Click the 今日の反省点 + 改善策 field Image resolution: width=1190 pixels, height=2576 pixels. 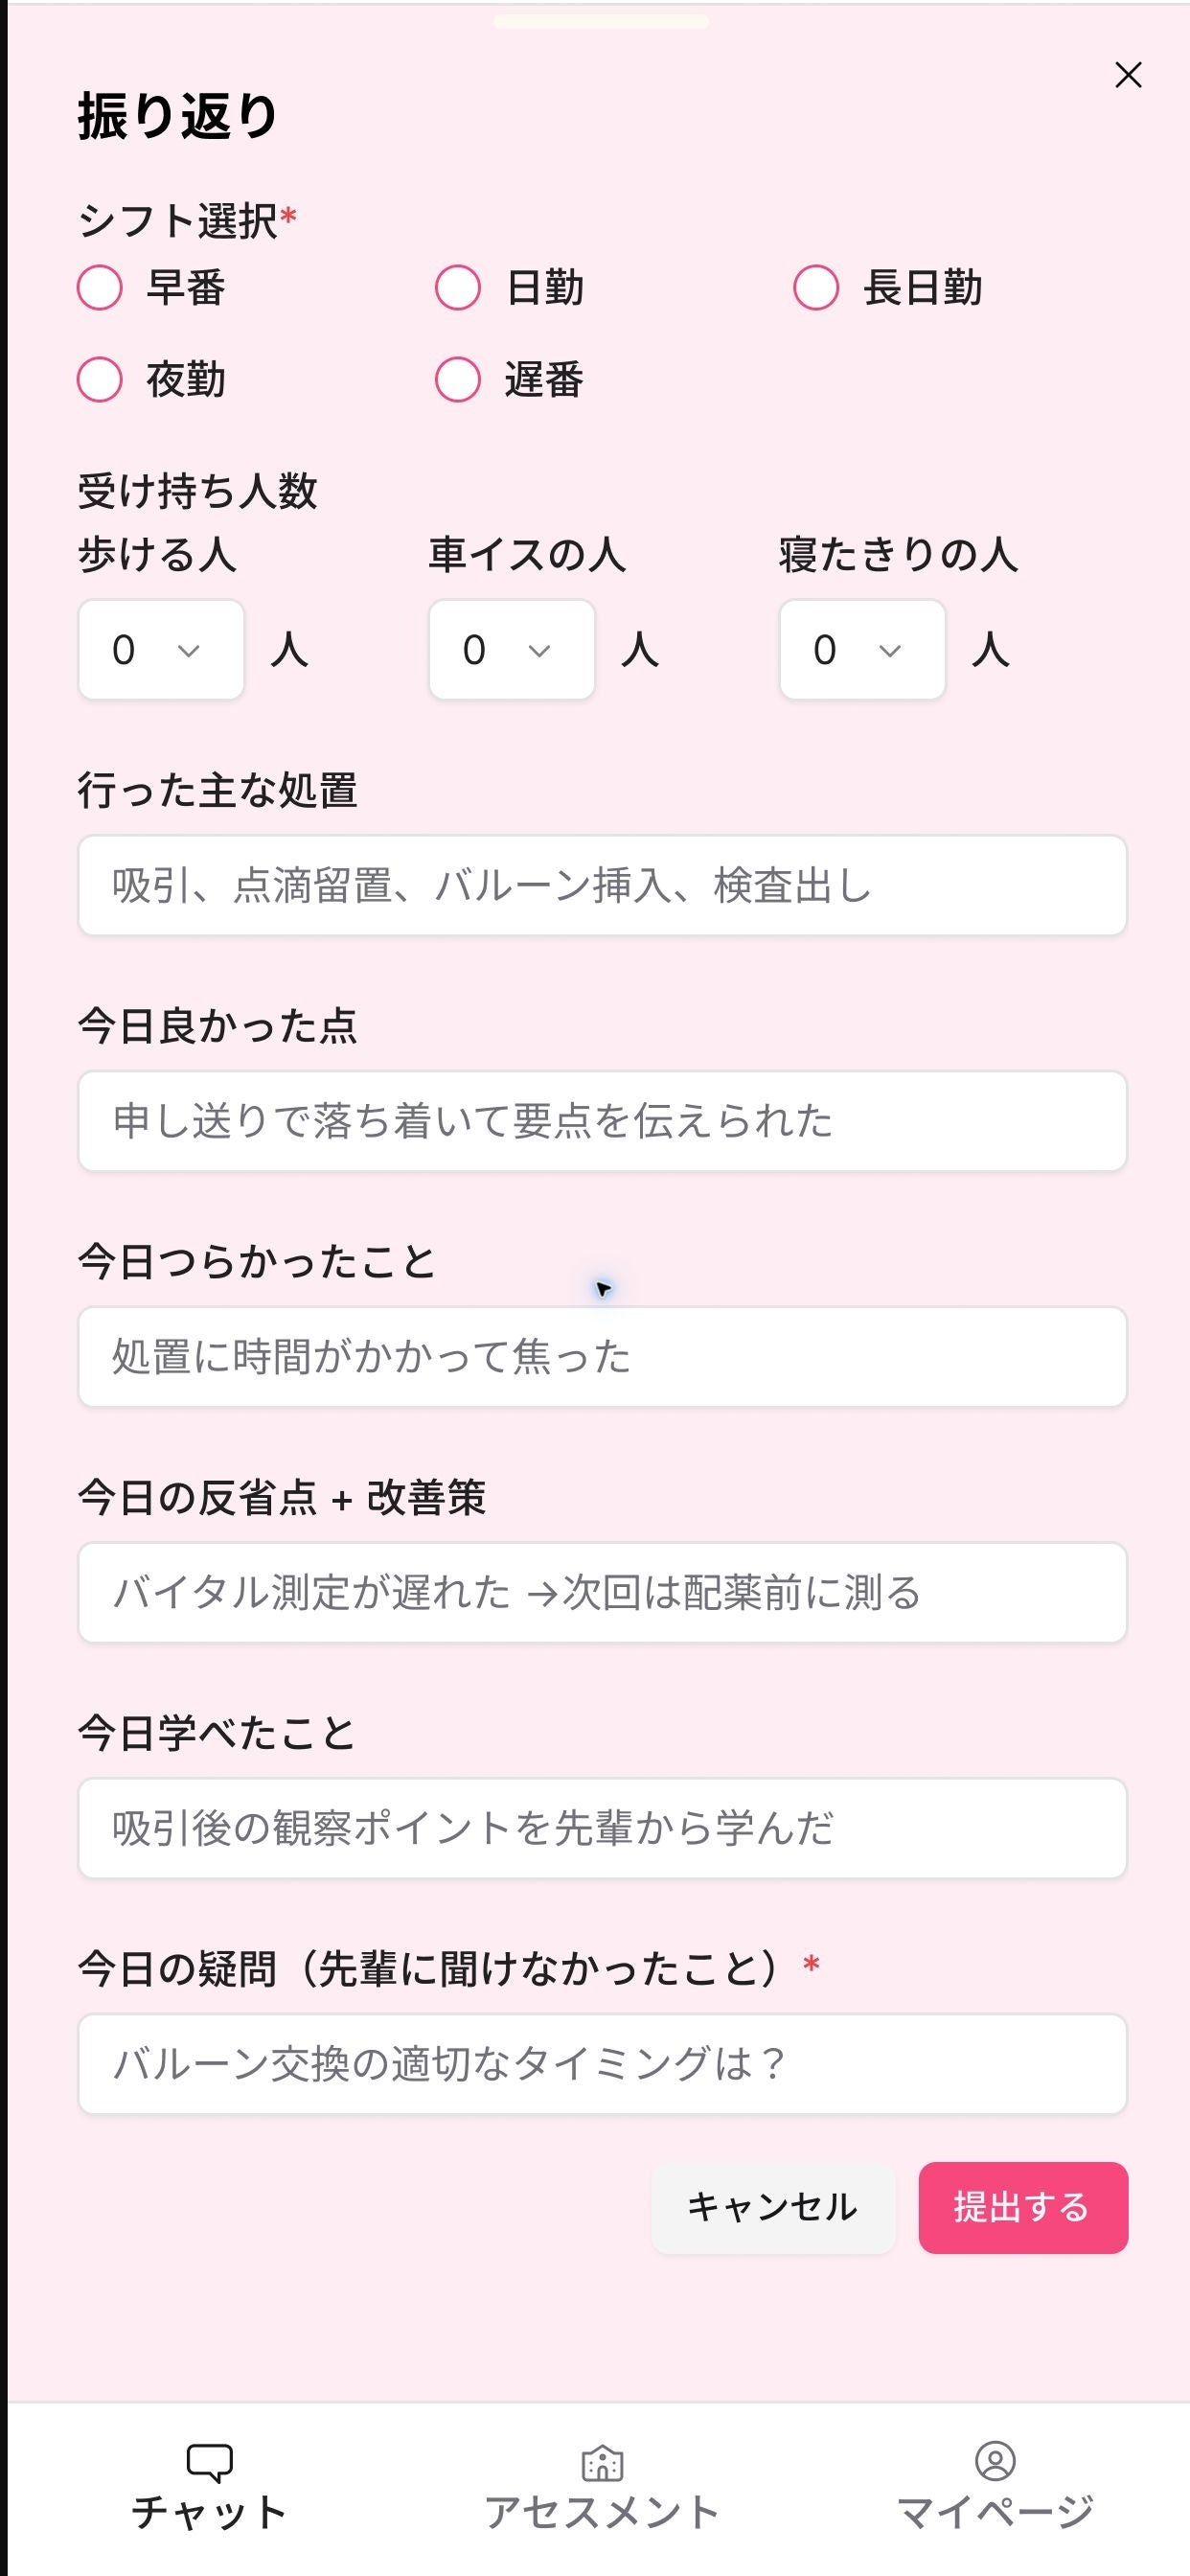tap(603, 1592)
